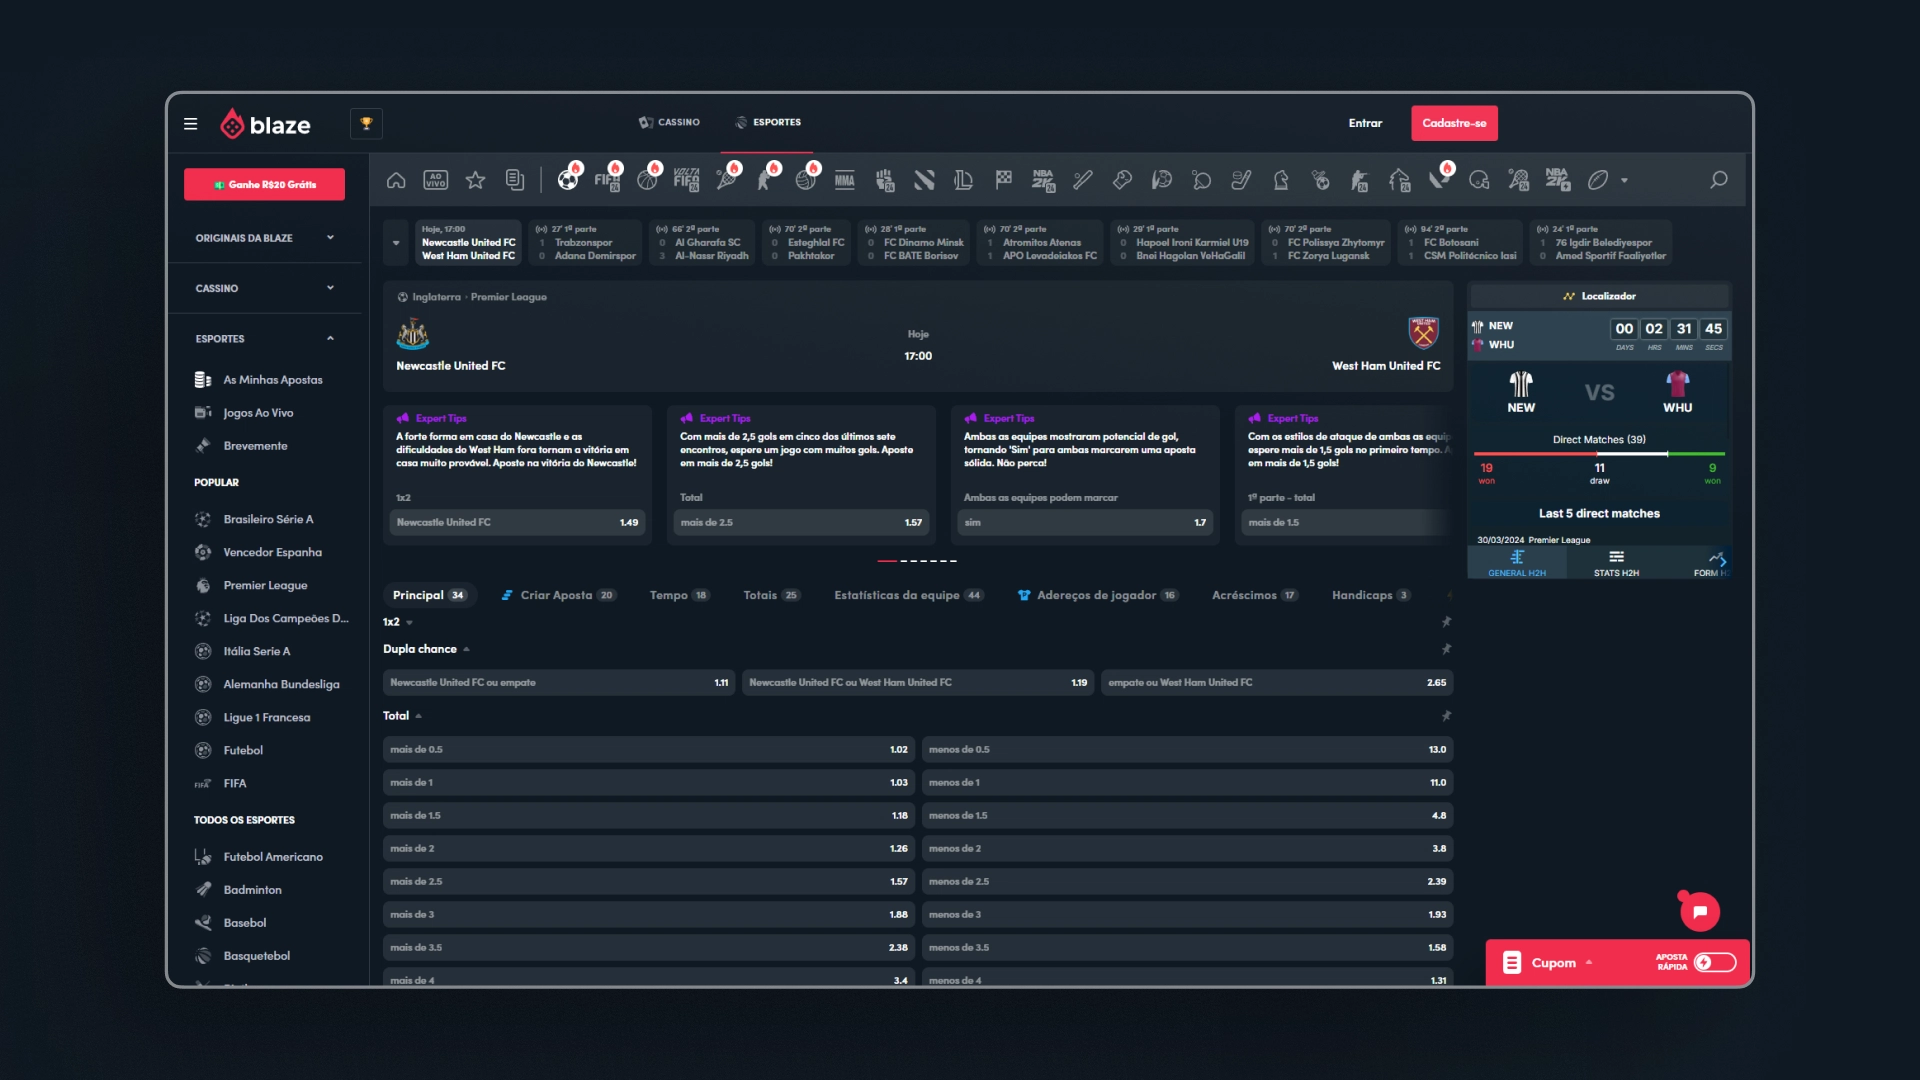Viewport: 1920px width, 1080px height.
Task: Open the Totais market tab
Action: point(771,595)
